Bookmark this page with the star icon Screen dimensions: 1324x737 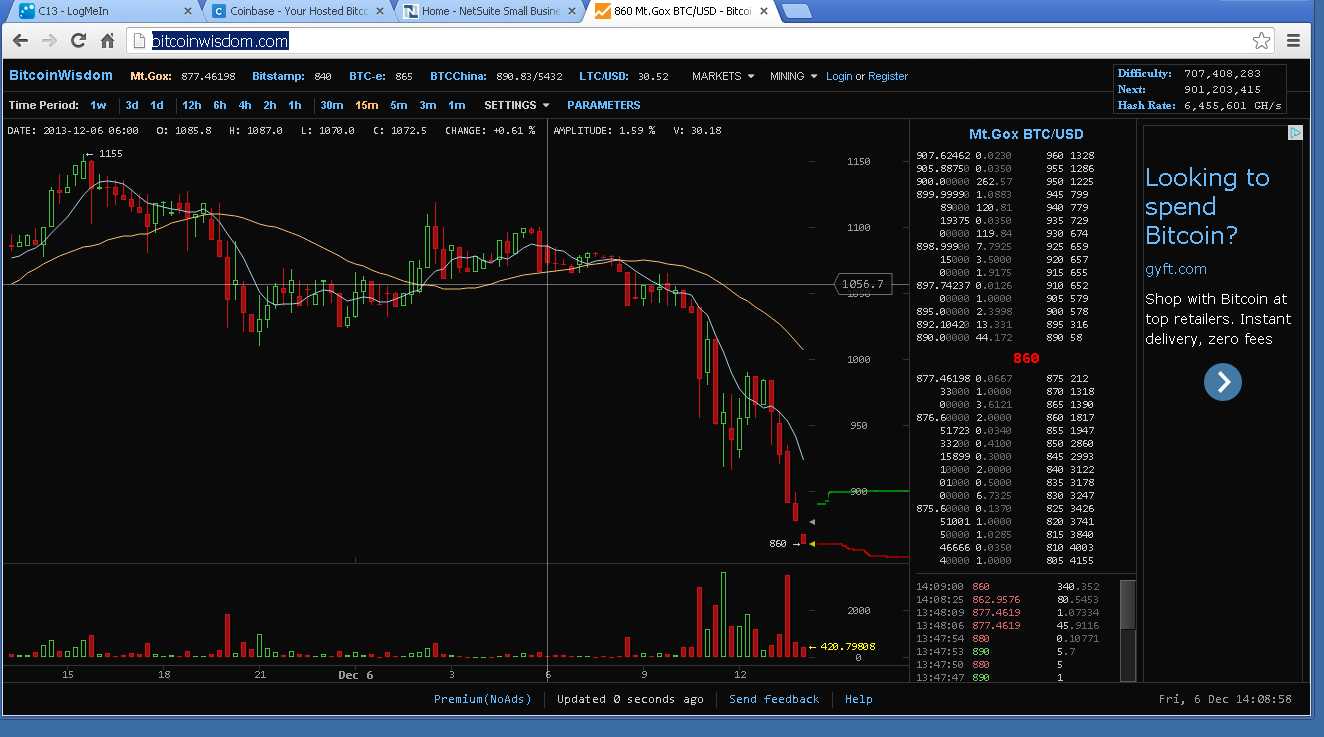pyautogui.click(x=1261, y=41)
